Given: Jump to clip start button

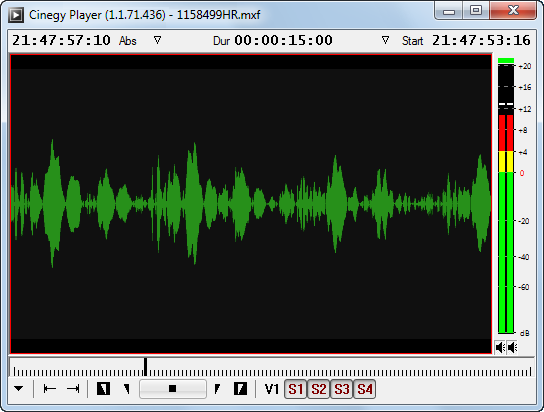Looking at the screenshot, I should [x=50, y=389].
